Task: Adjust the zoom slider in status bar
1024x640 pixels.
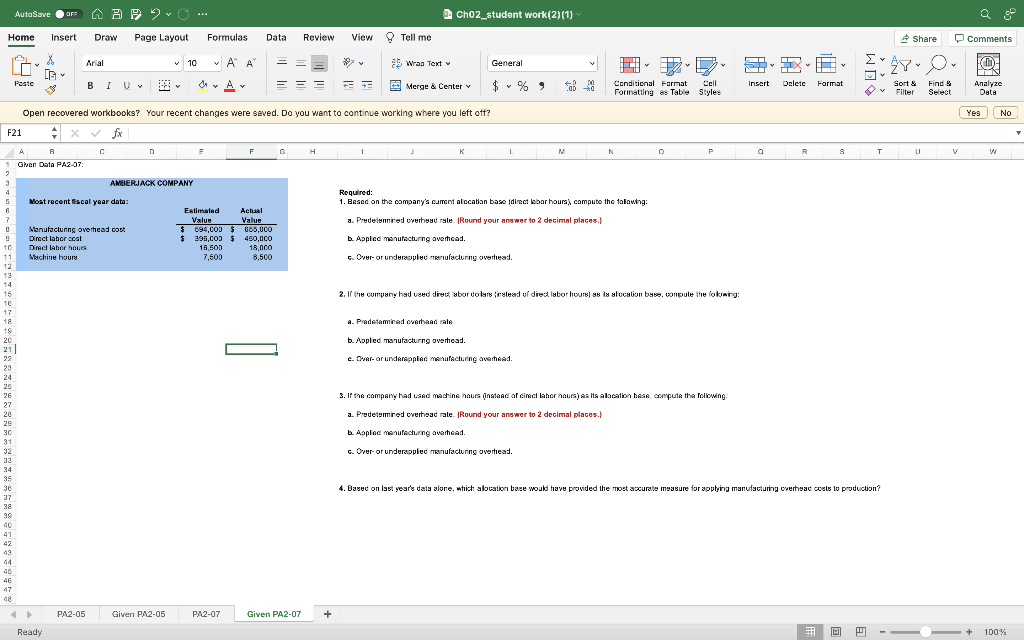Action: (x=925, y=632)
